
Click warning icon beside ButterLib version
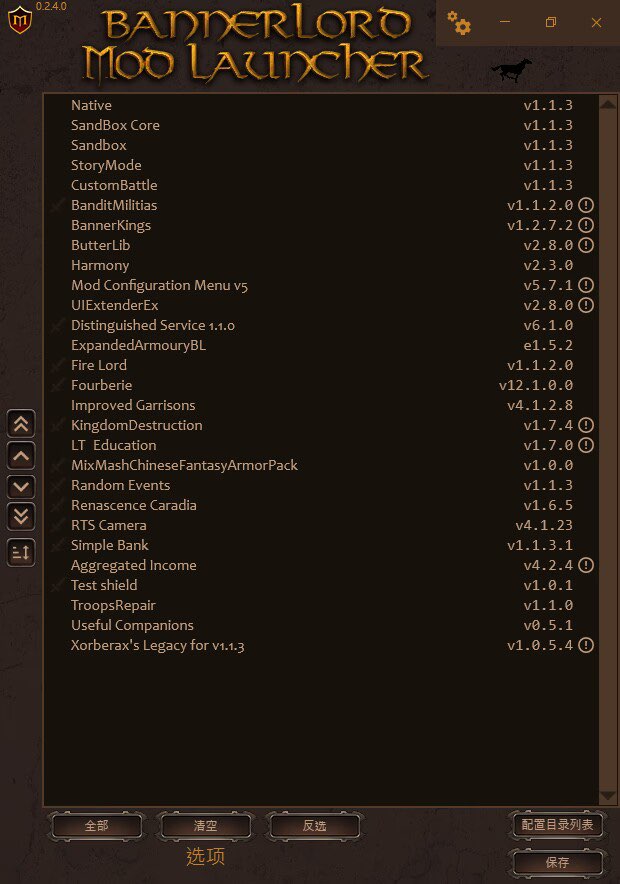pos(586,245)
